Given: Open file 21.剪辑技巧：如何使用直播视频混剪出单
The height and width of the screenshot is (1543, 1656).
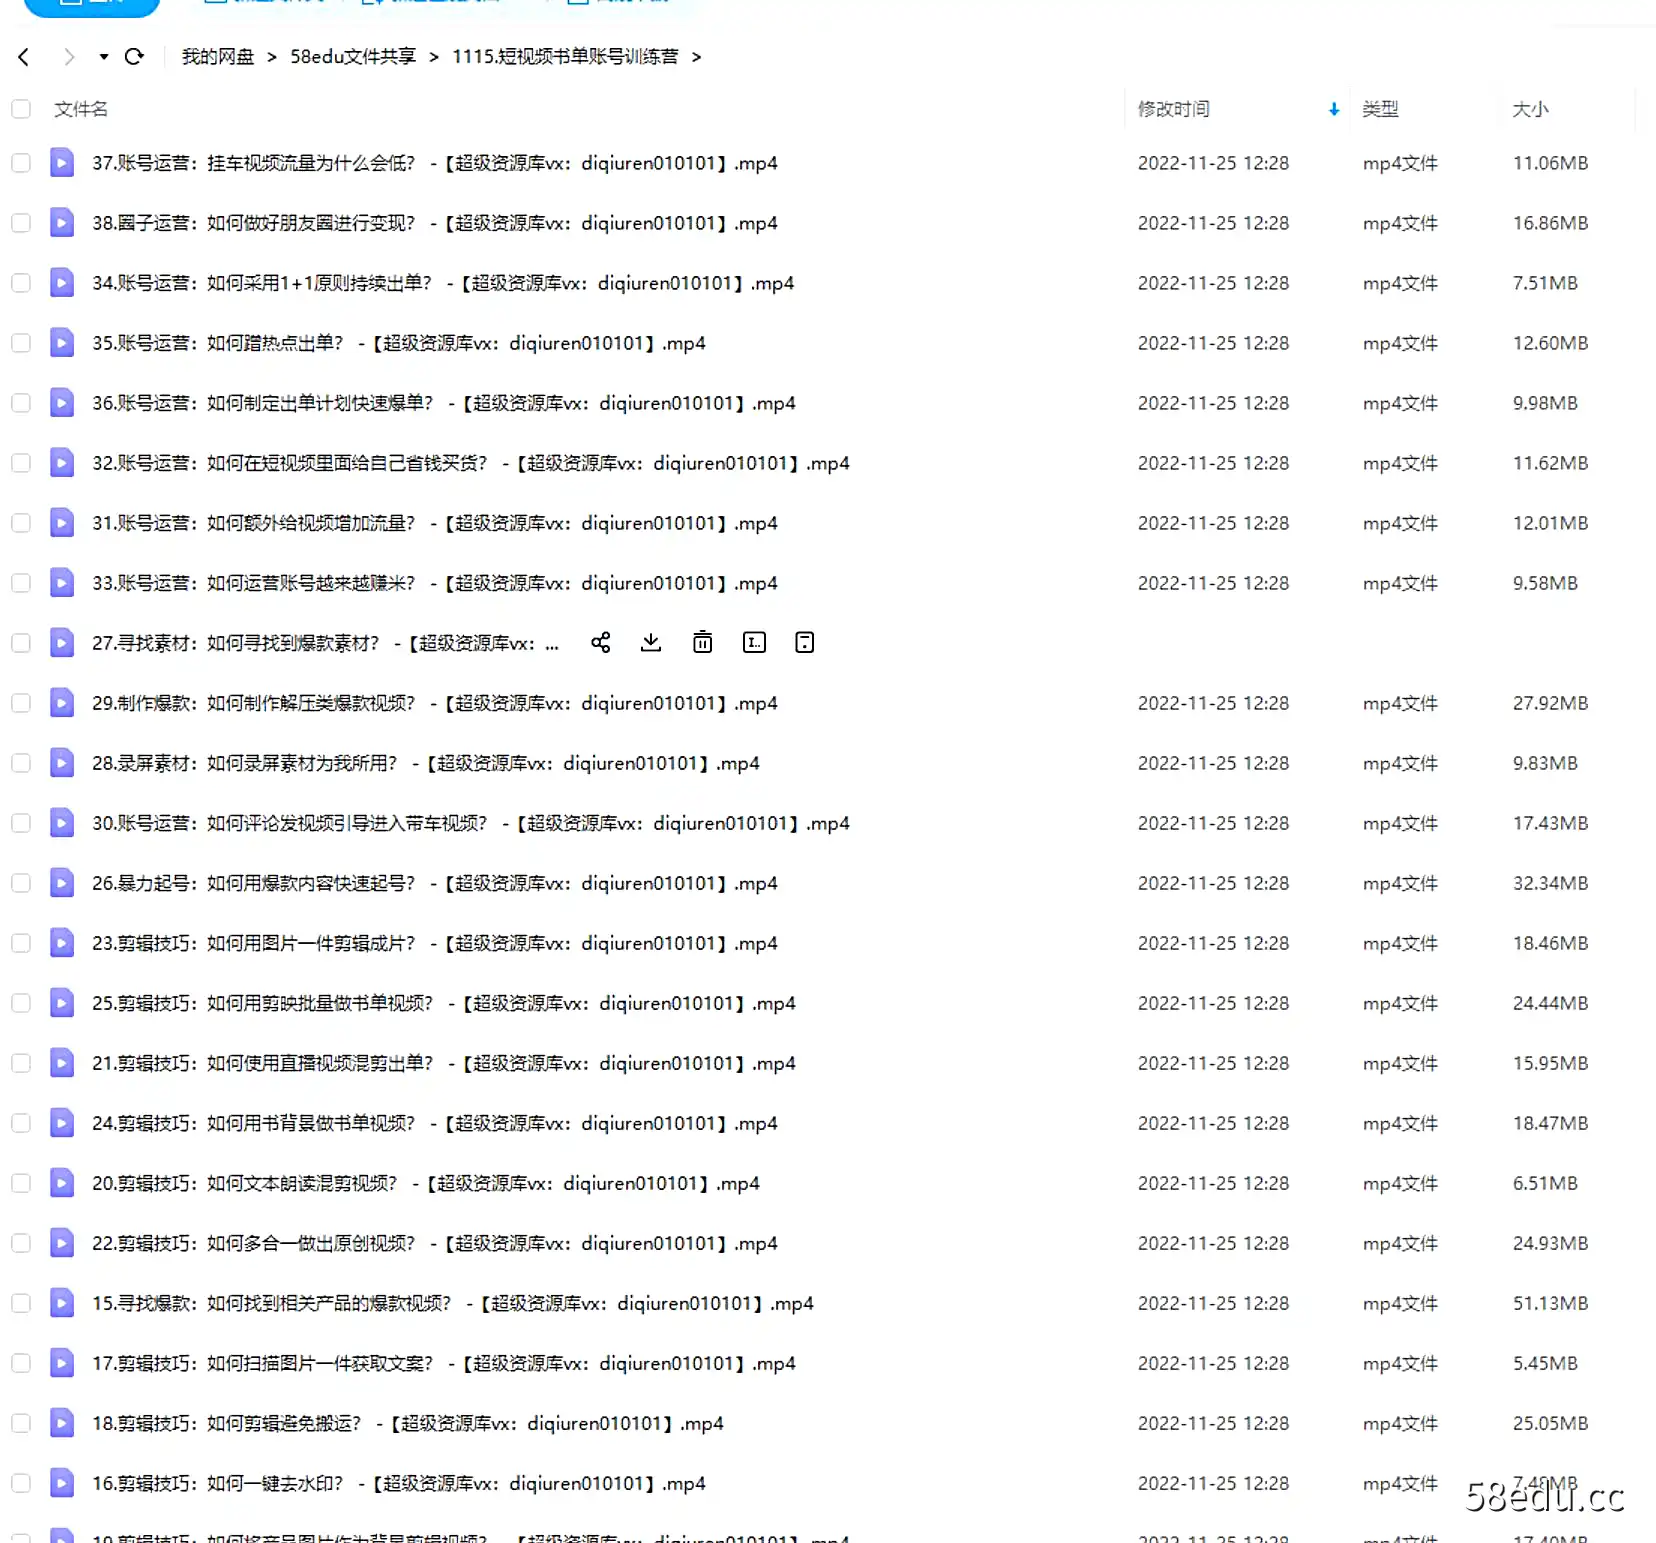Looking at the screenshot, I should pos(444,1063).
